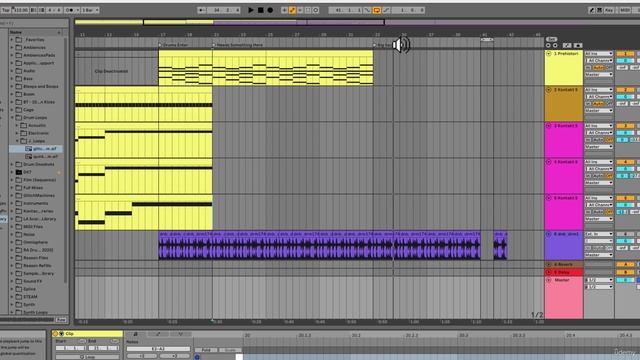Select the red Delay return track
640x360 pixels.
pyautogui.click(x=564, y=272)
